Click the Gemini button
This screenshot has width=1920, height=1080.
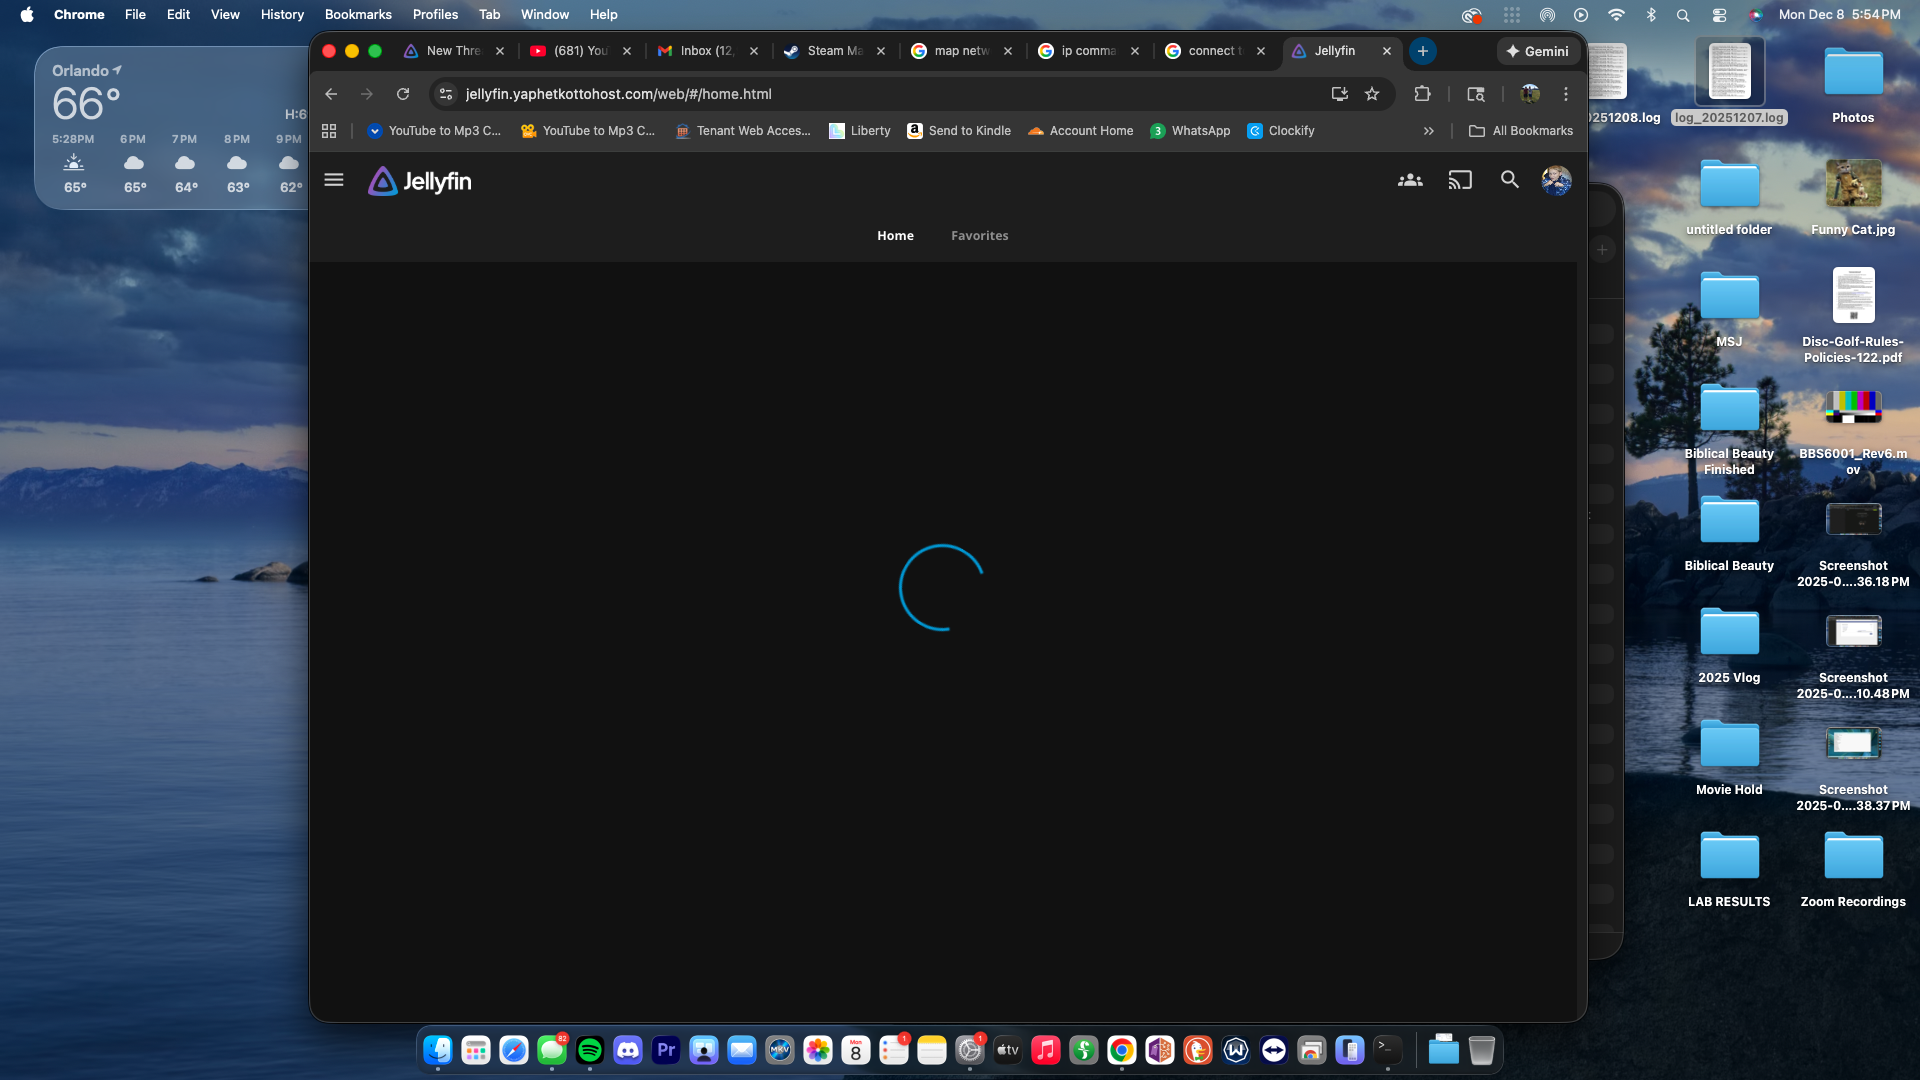1537,51
